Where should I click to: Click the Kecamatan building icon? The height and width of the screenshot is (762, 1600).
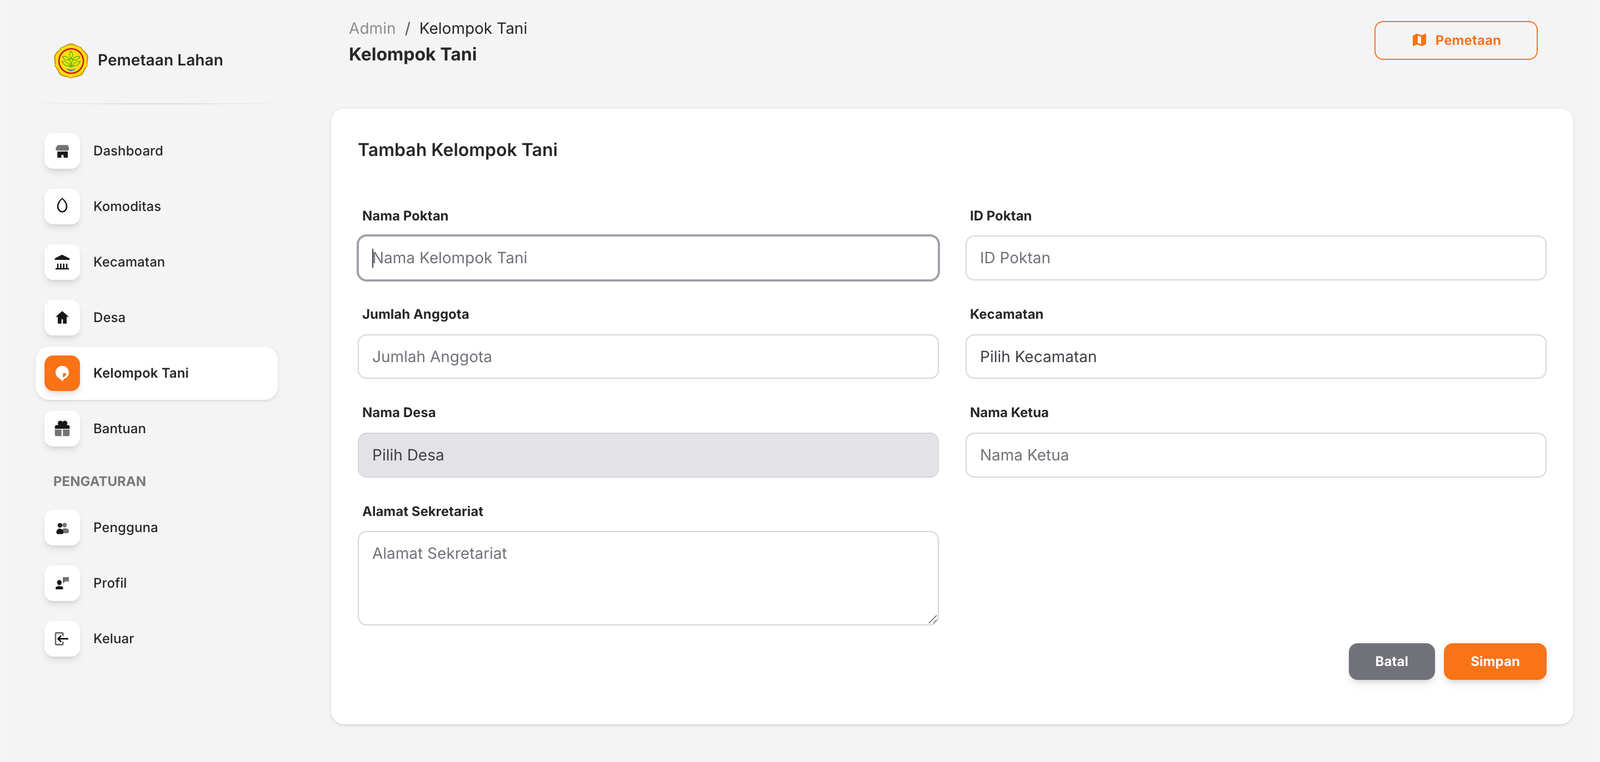[62, 262]
